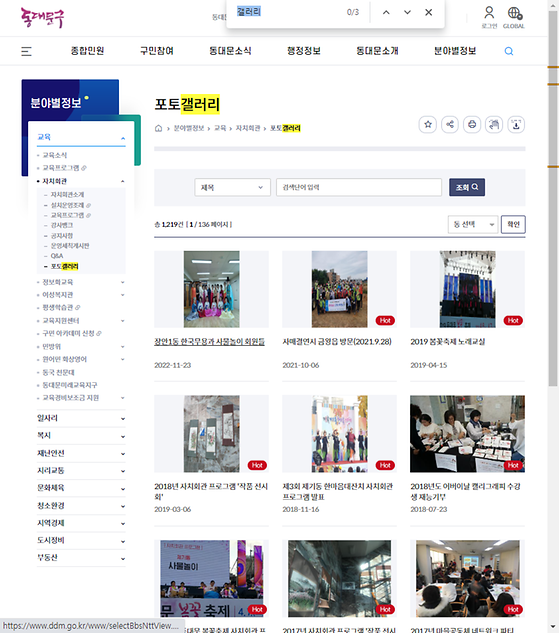This screenshot has width=559, height=633.
Task: Select 동대문미래교육지구 in sidebar
Action: (70, 385)
